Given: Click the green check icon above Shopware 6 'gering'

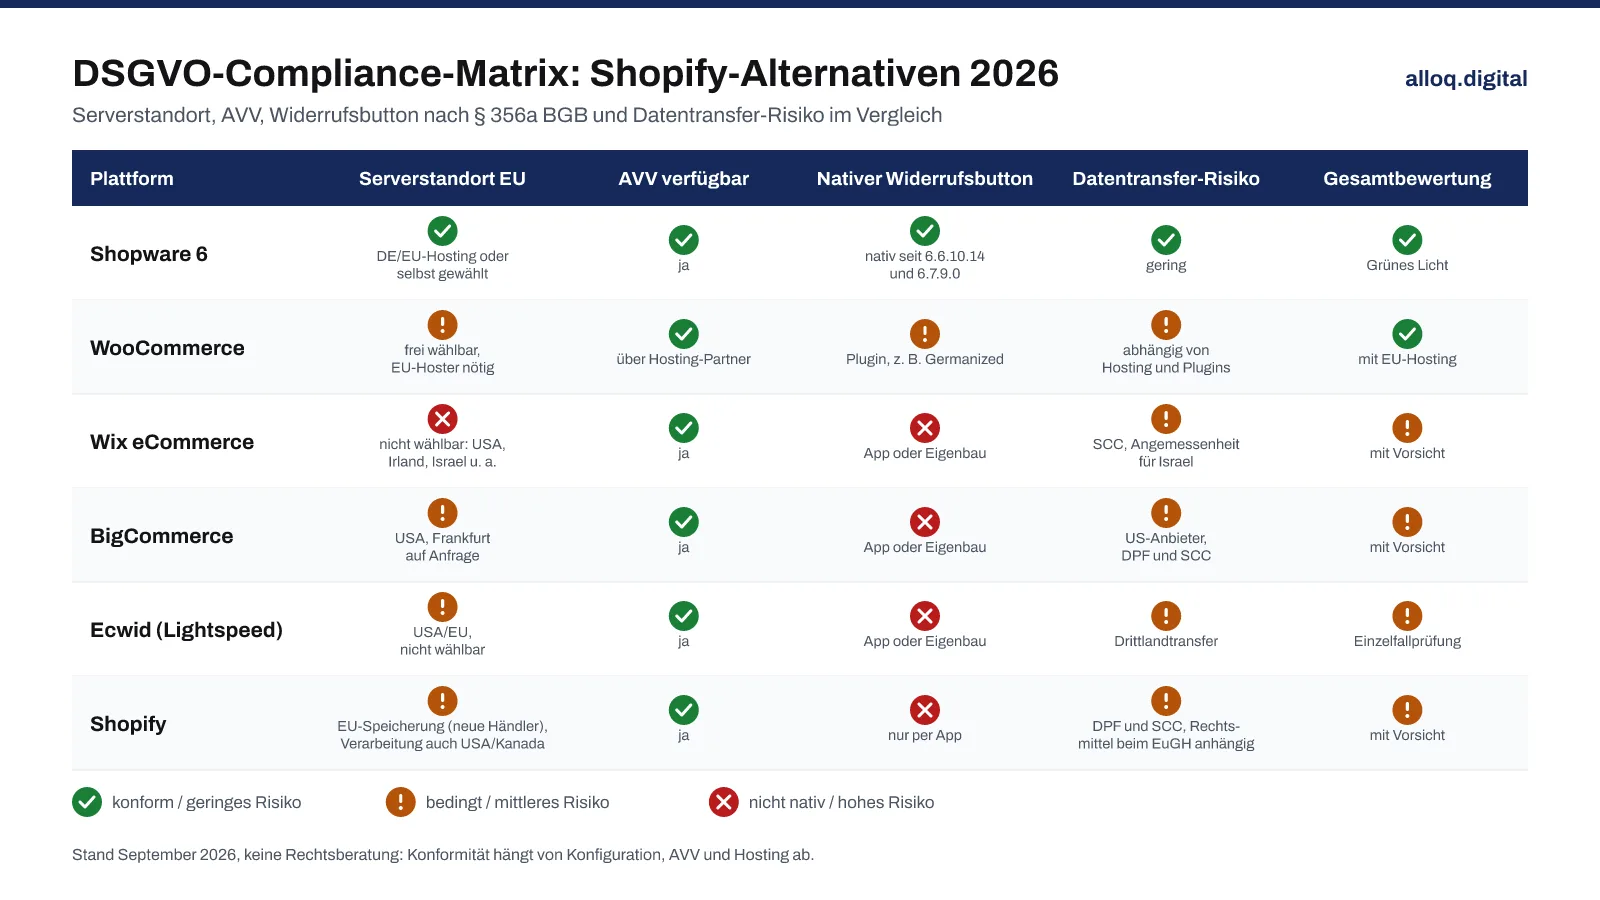Looking at the screenshot, I should [x=1166, y=240].
